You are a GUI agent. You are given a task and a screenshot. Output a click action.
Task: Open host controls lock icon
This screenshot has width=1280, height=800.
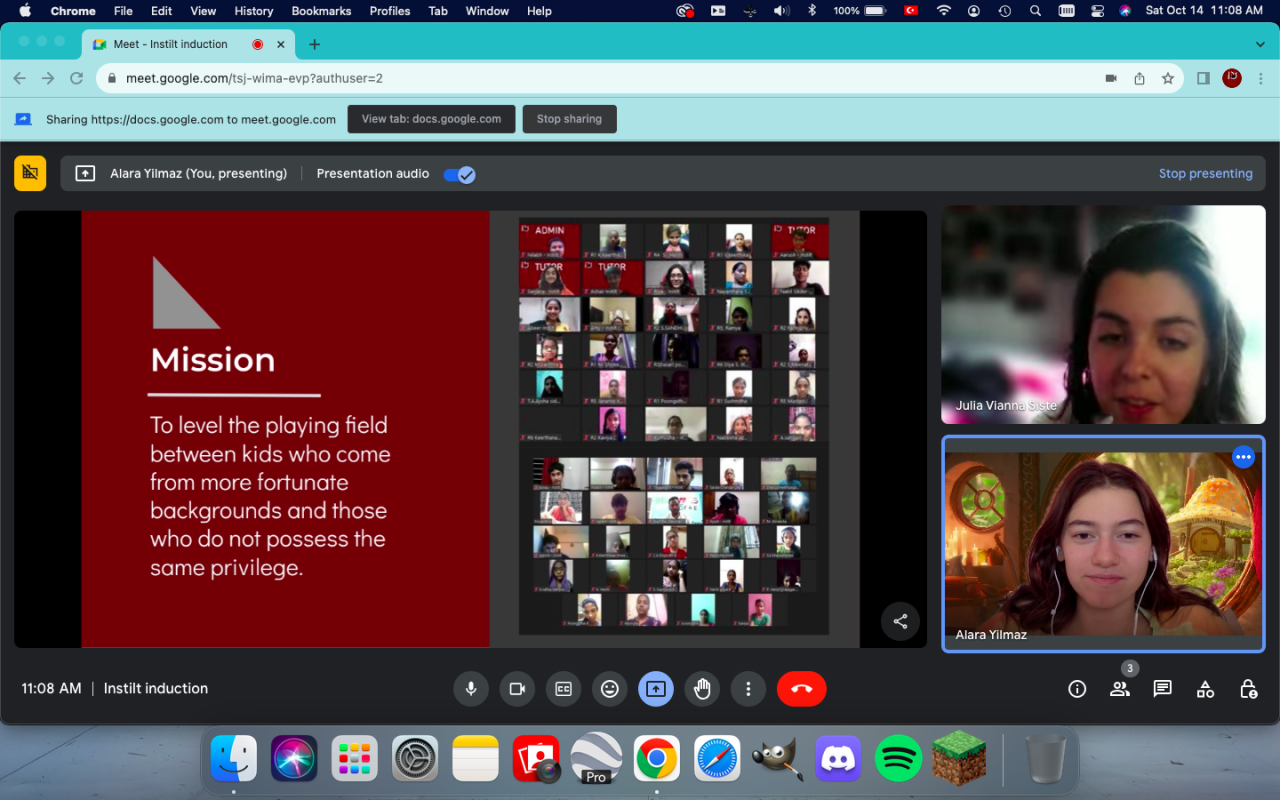(1248, 689)
